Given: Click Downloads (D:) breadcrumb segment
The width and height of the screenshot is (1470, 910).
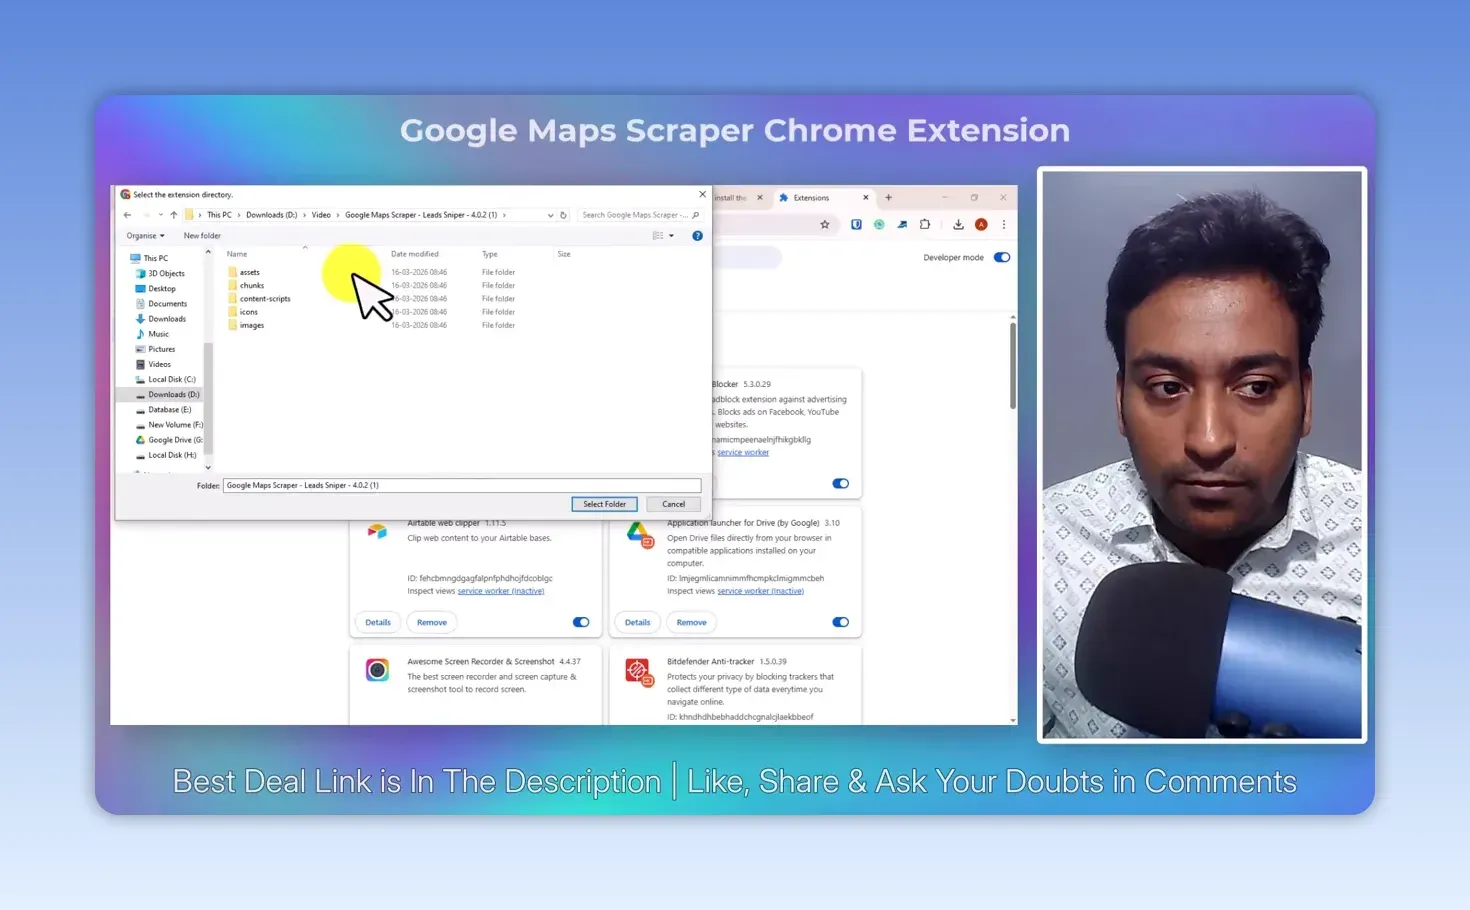Looking at the screenshot, I should 272,215.
